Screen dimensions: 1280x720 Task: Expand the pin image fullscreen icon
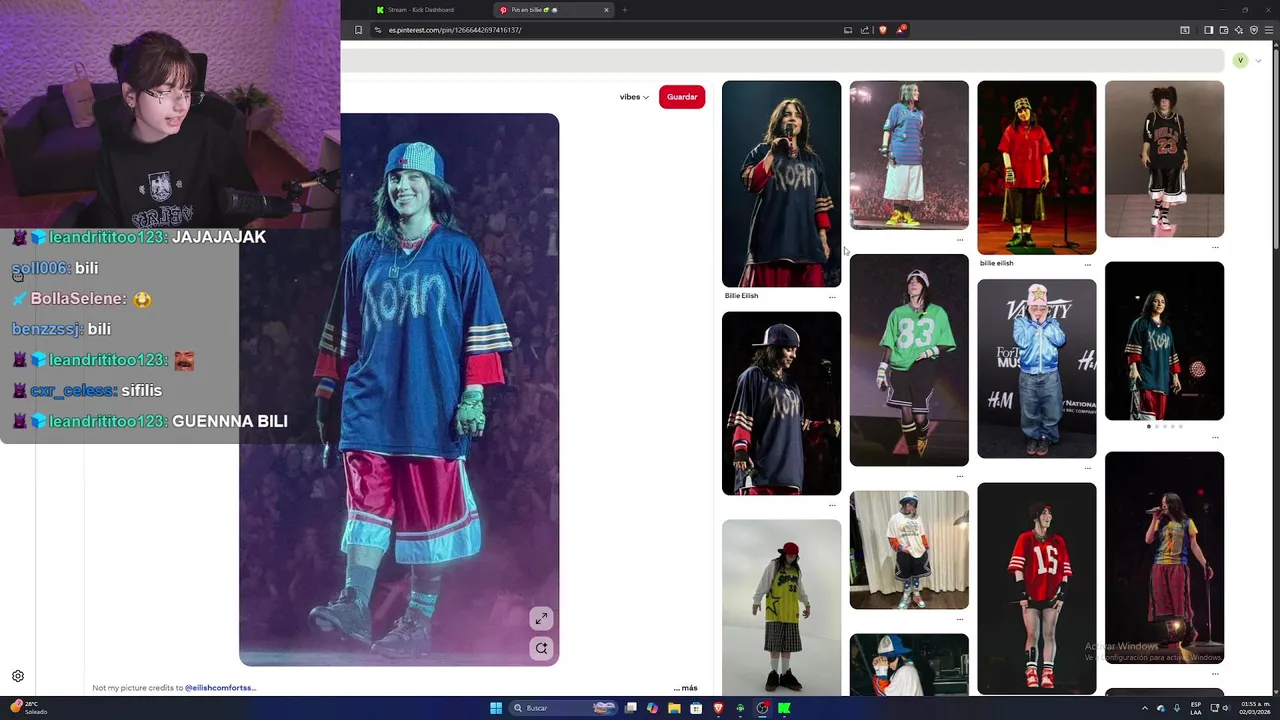coord(541,619)
